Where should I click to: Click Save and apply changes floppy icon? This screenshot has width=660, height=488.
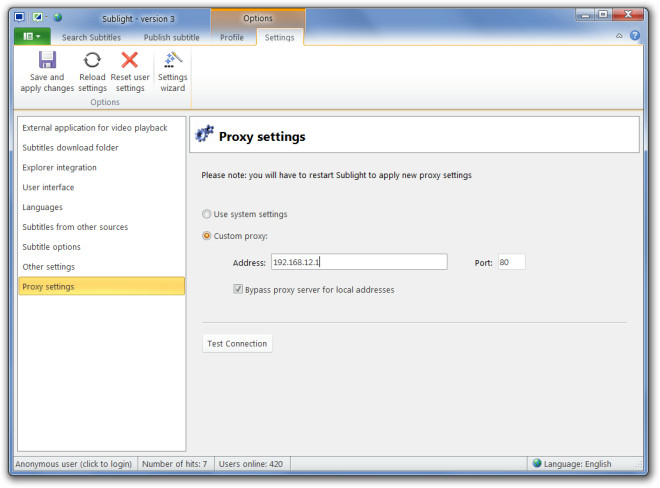[47, 60]
